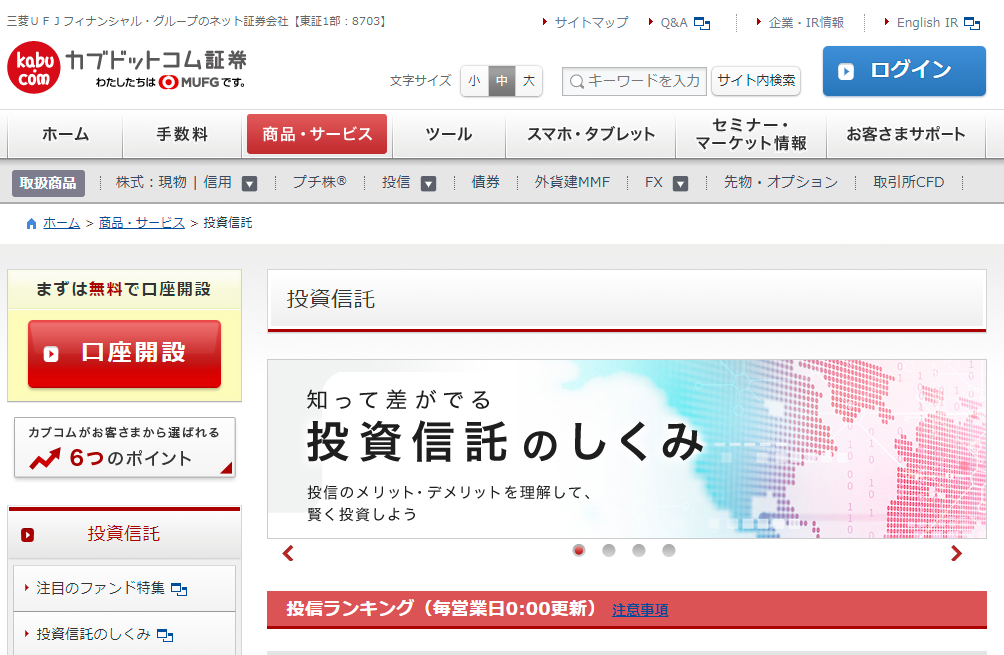Image resolution: width=1004 pixels, height=655 pixels.
Task: Click the blue ログイン button
Action: [904, 71]
